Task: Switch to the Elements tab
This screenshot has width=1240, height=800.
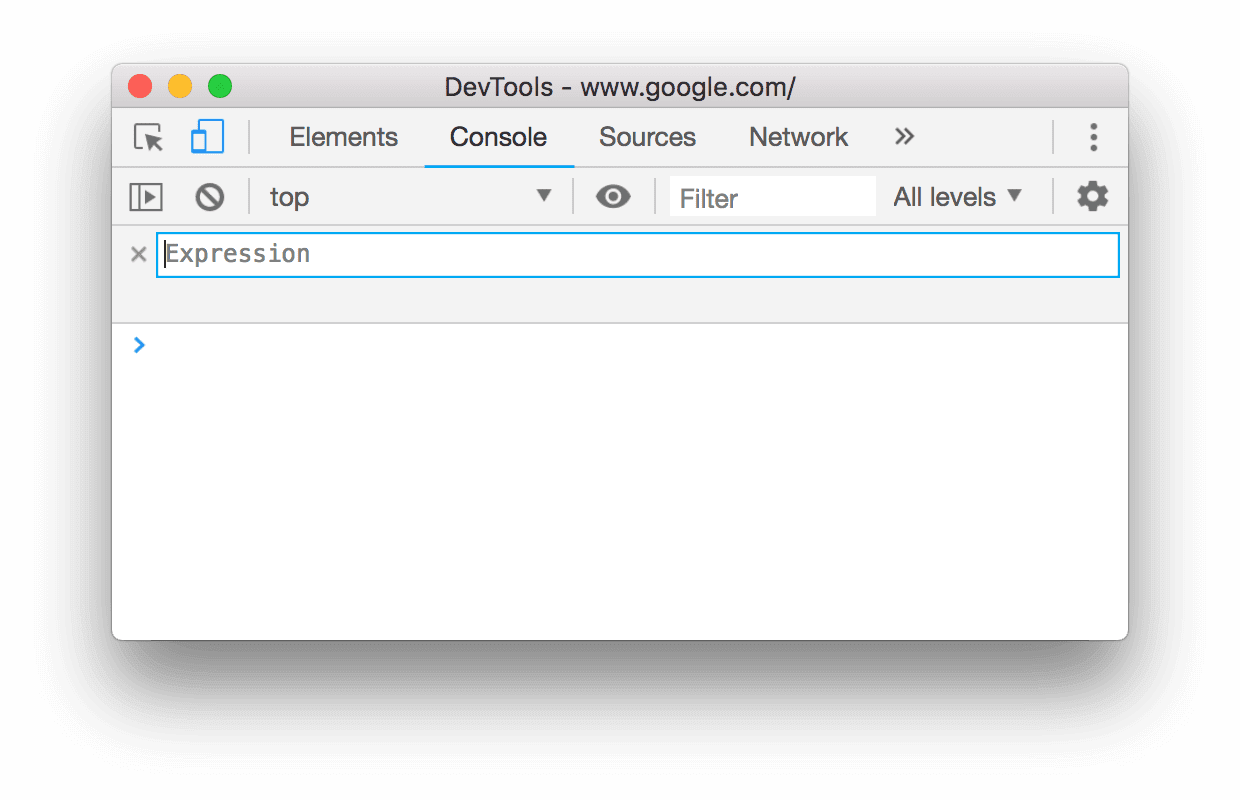Action: [x=344, y=137]
